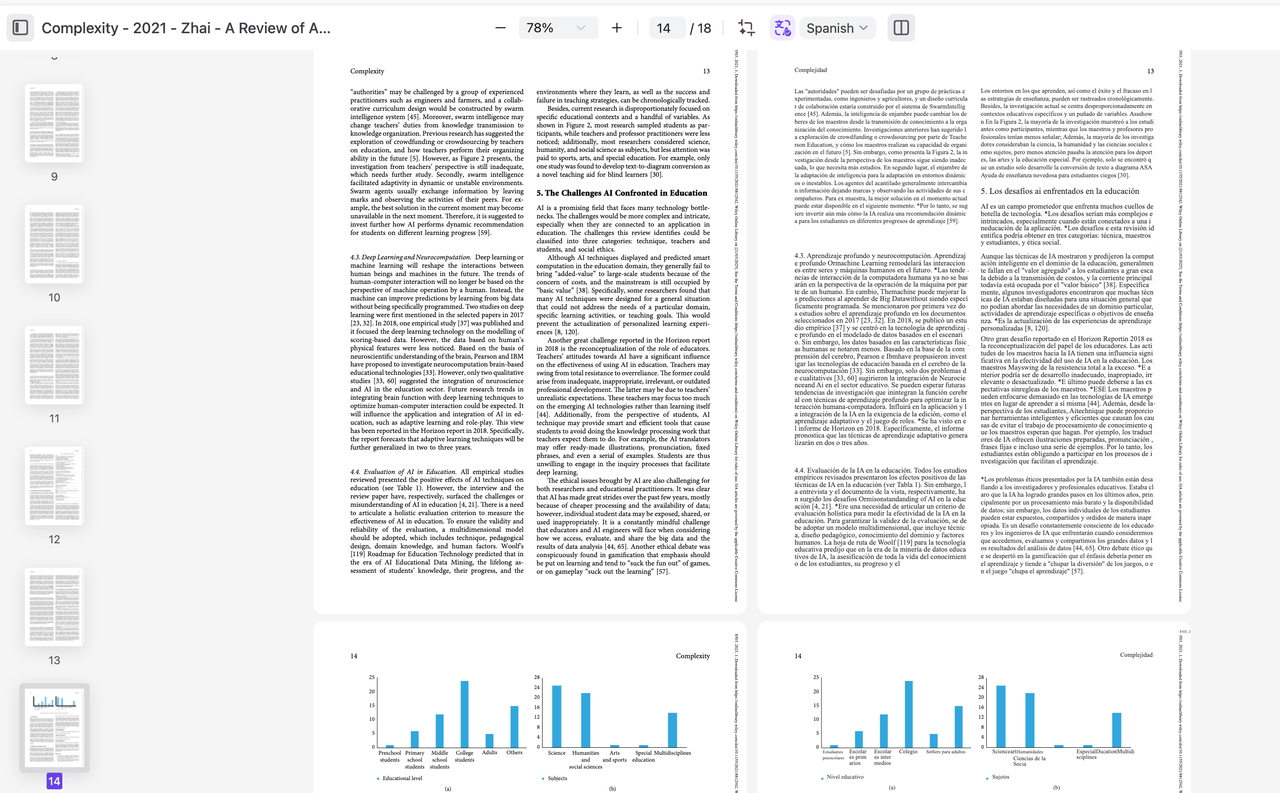Click the "College students" axis label

[x=464, y=756]
